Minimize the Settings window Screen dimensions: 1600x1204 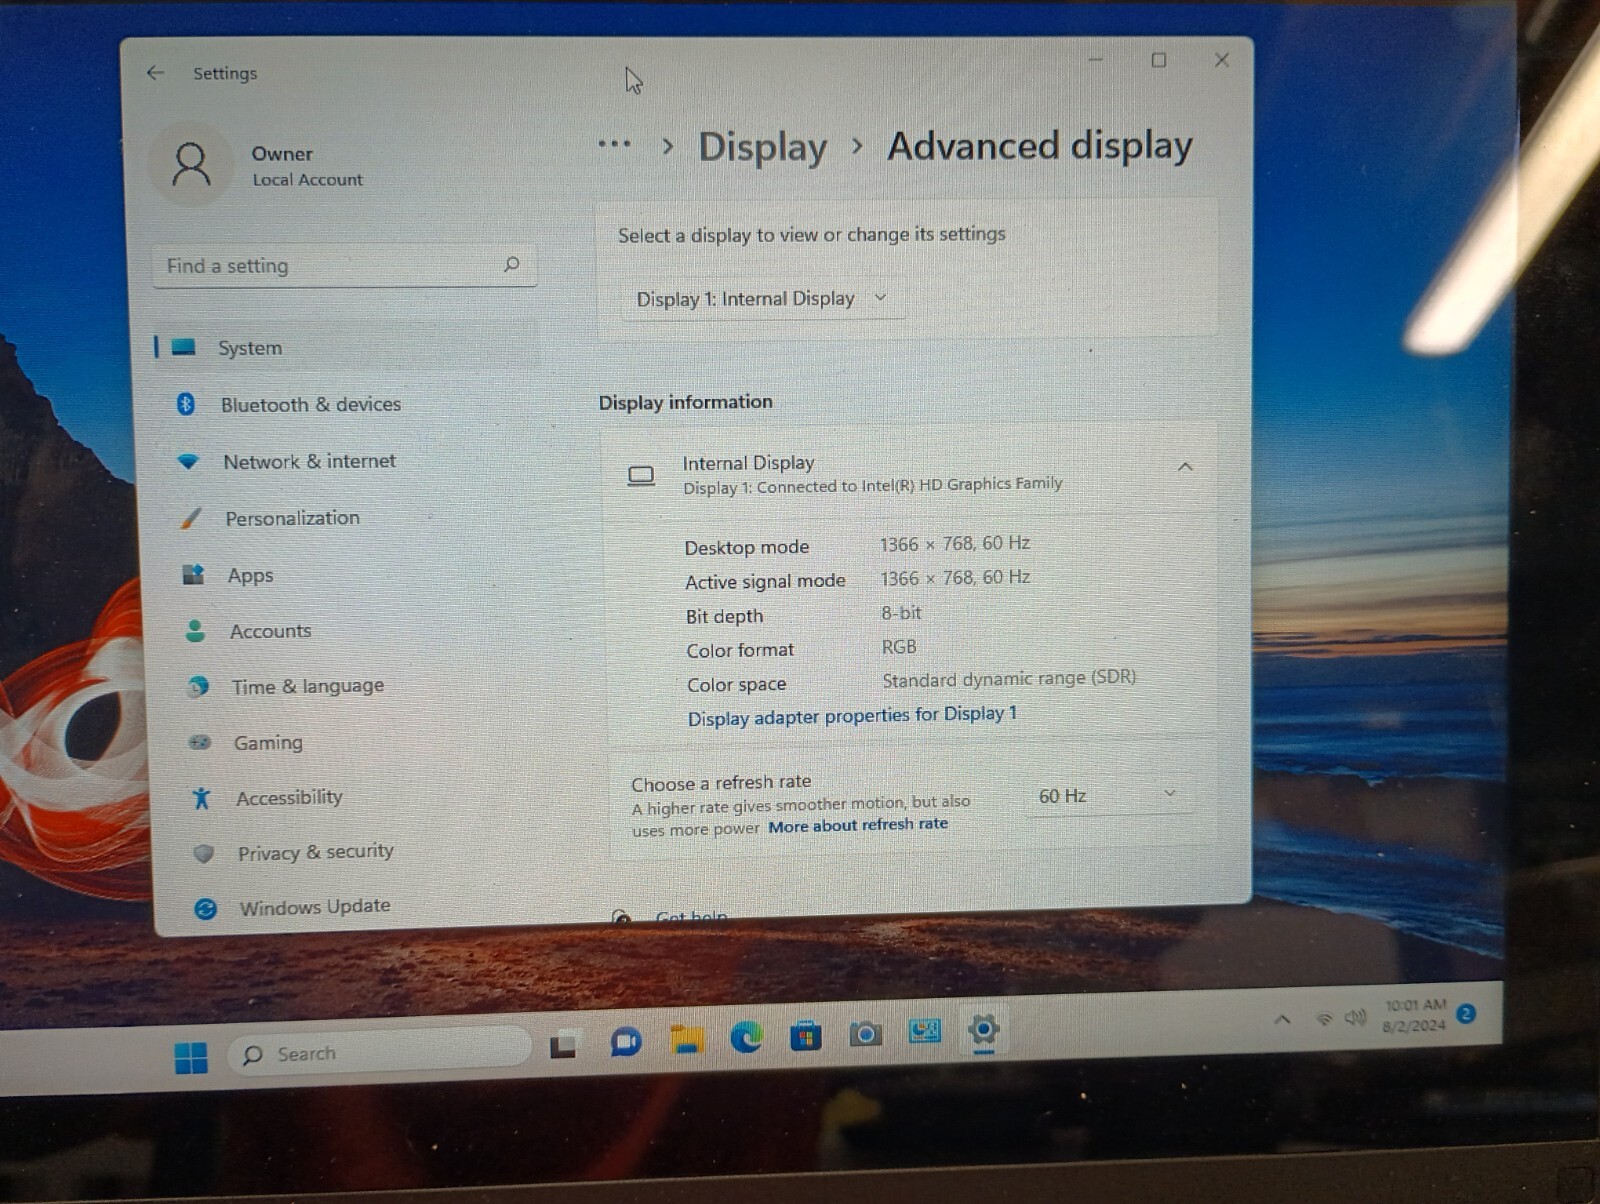tap(1096, 60)
